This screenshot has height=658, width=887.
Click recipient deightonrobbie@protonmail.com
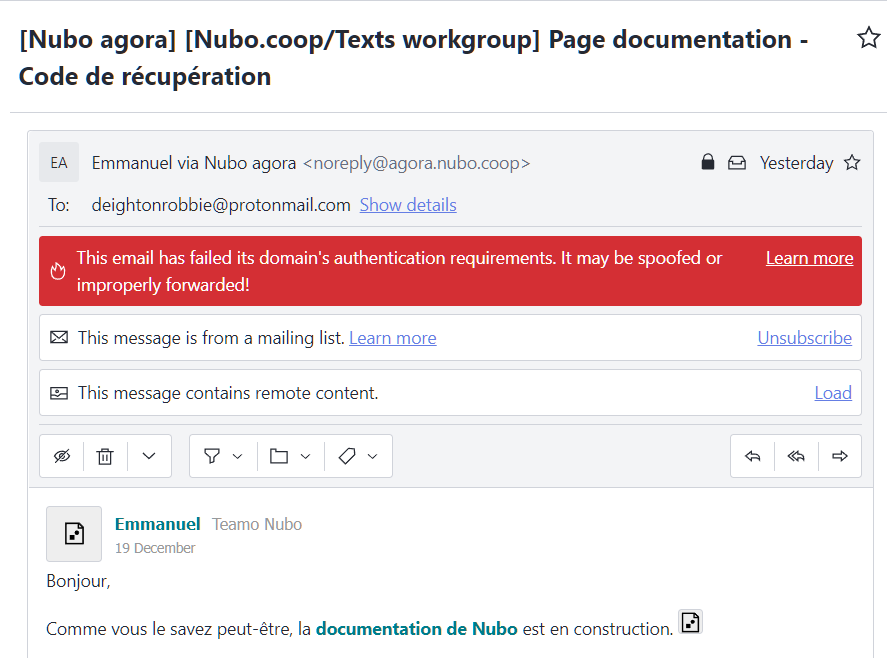[221, 205]
